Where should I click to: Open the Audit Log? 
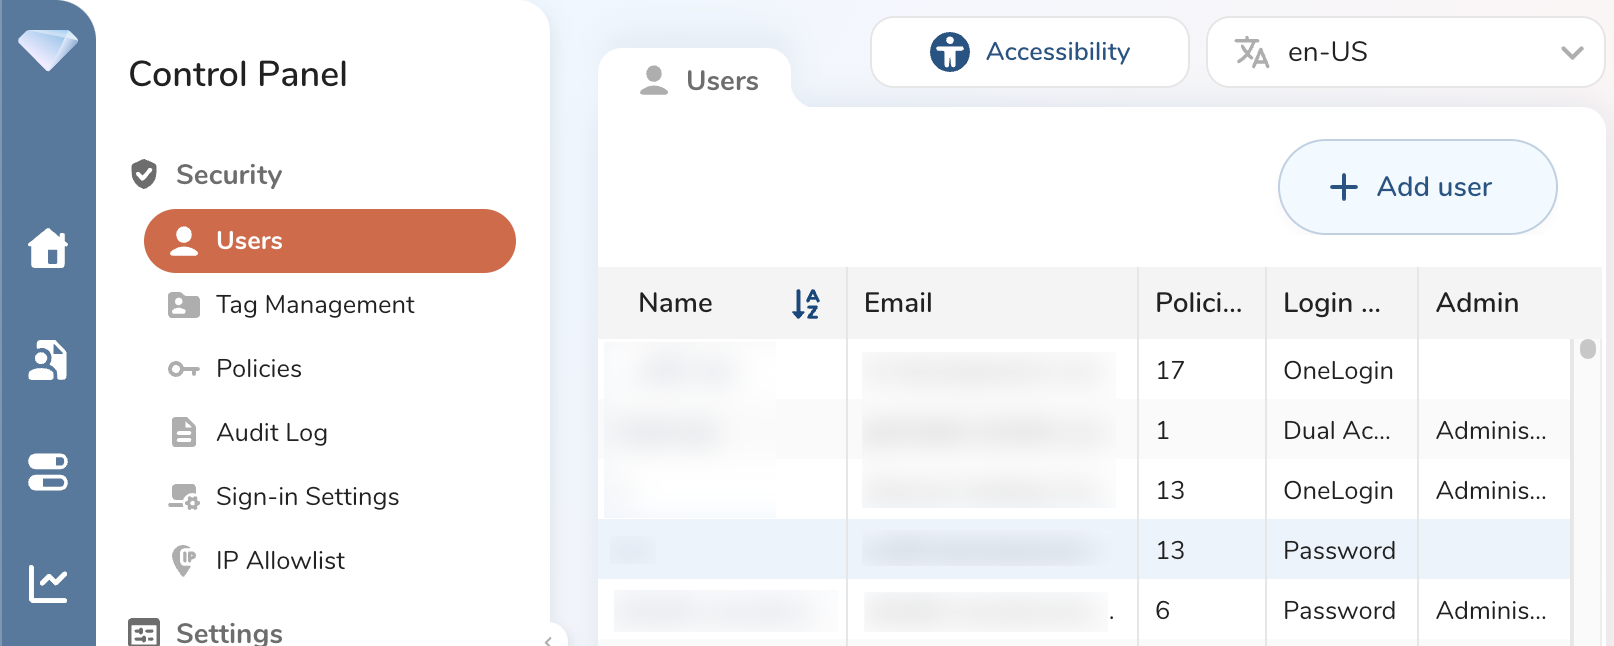coord(271,433)
